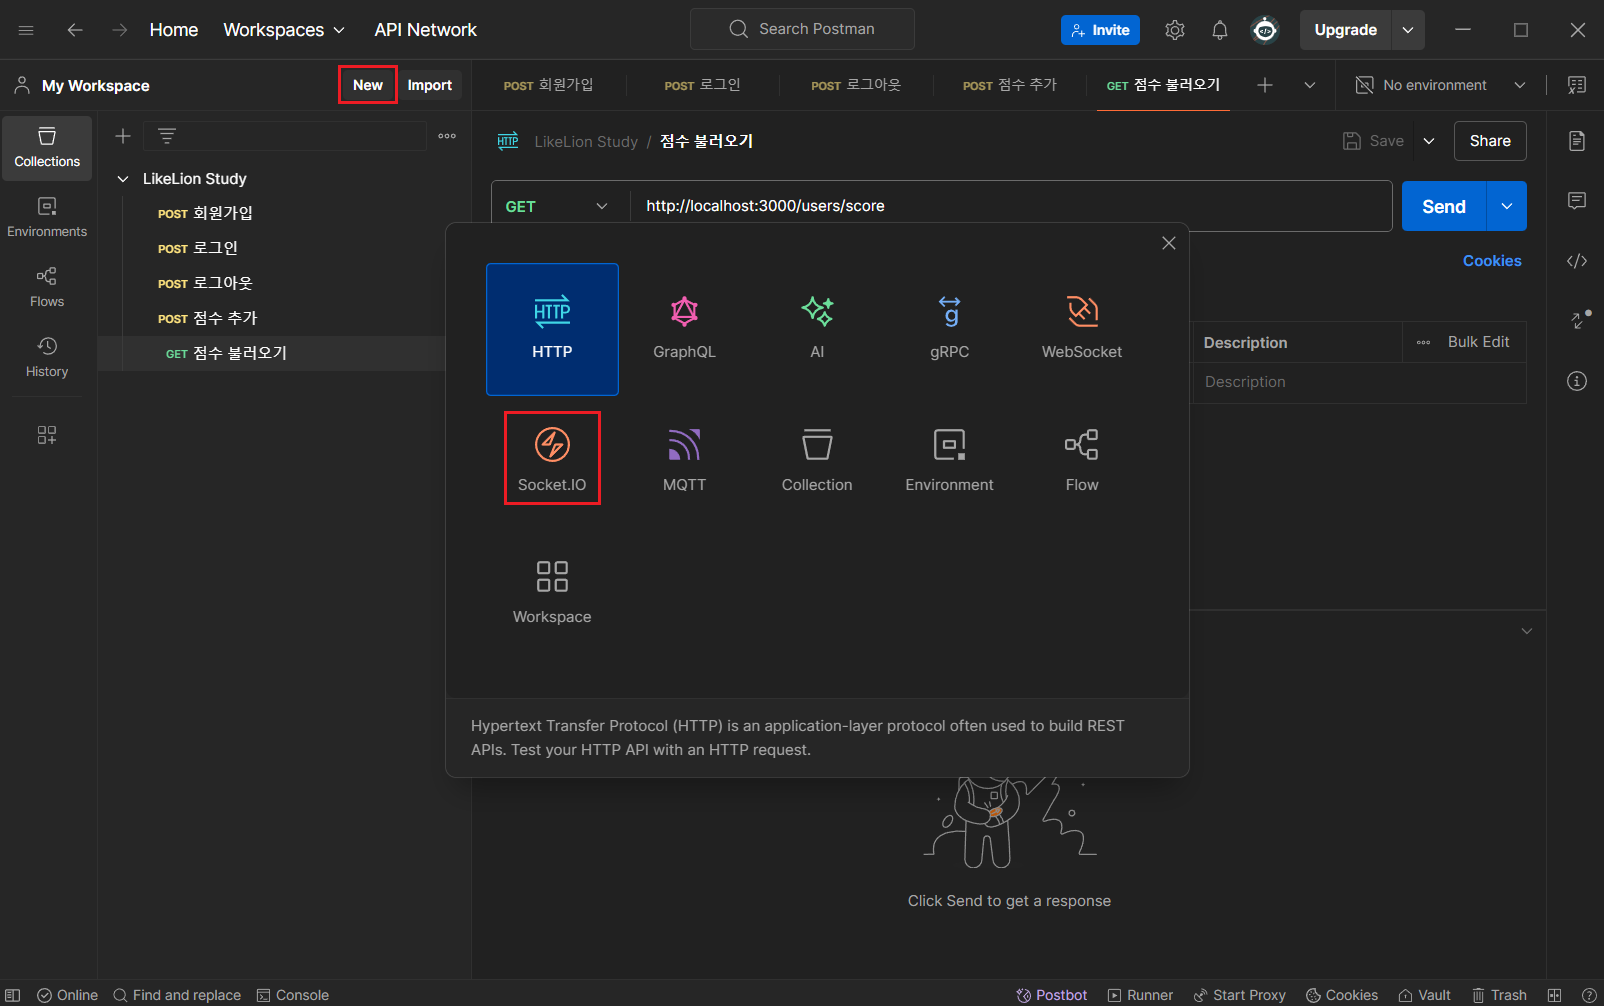1604x1006 pixels.
Task: Go back with the left arrow
Action: 75,30
